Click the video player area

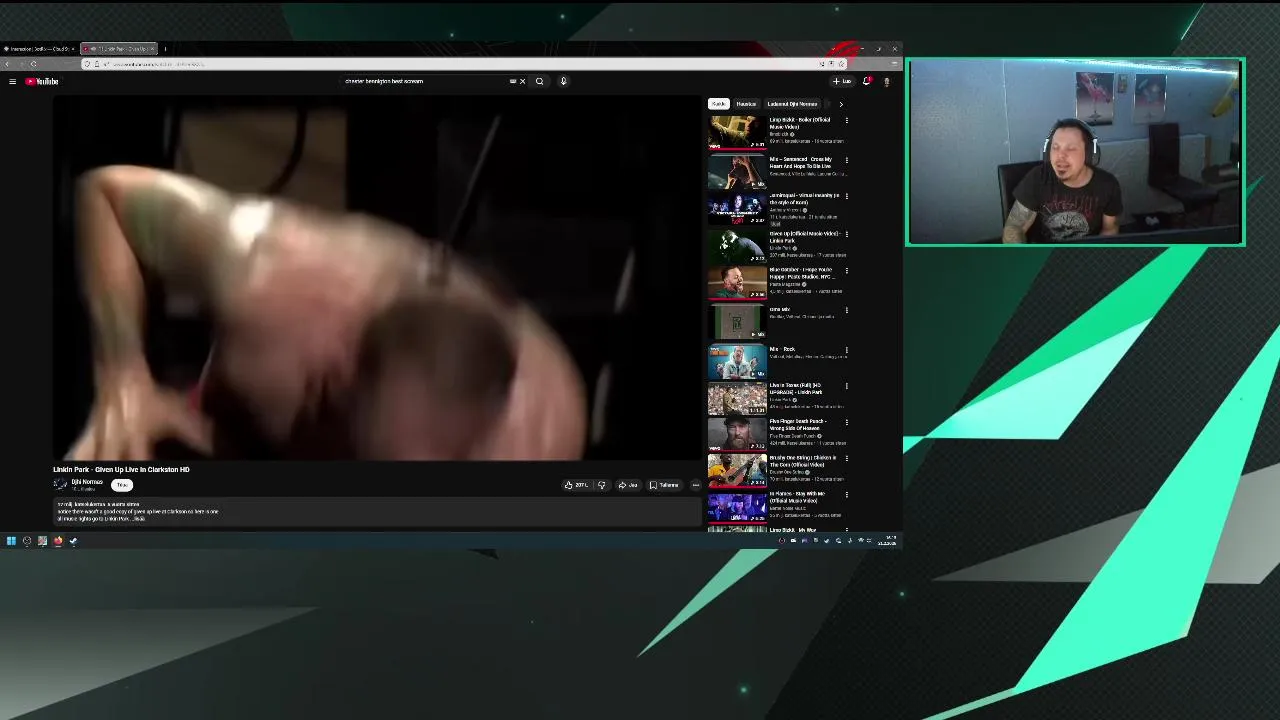pyautogui.click(x=377, y=279)
